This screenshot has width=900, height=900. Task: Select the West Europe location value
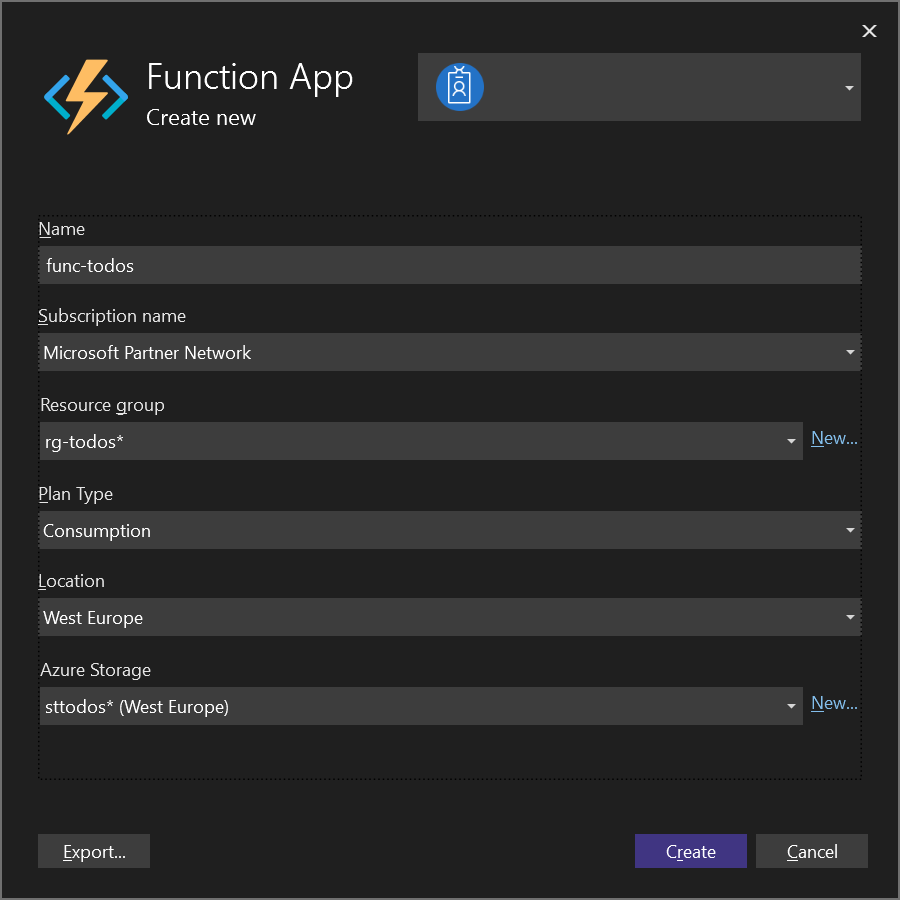(92, 617)
